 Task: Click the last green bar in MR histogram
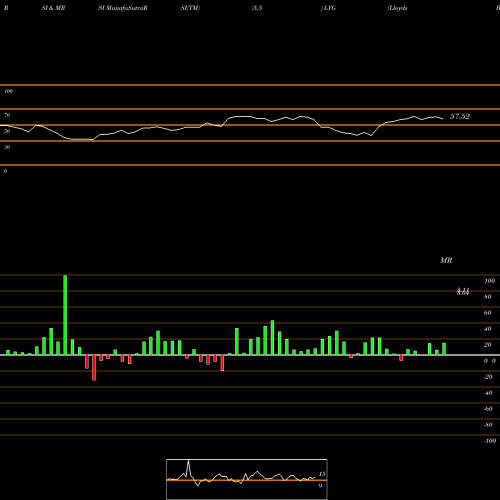point(444,349)
